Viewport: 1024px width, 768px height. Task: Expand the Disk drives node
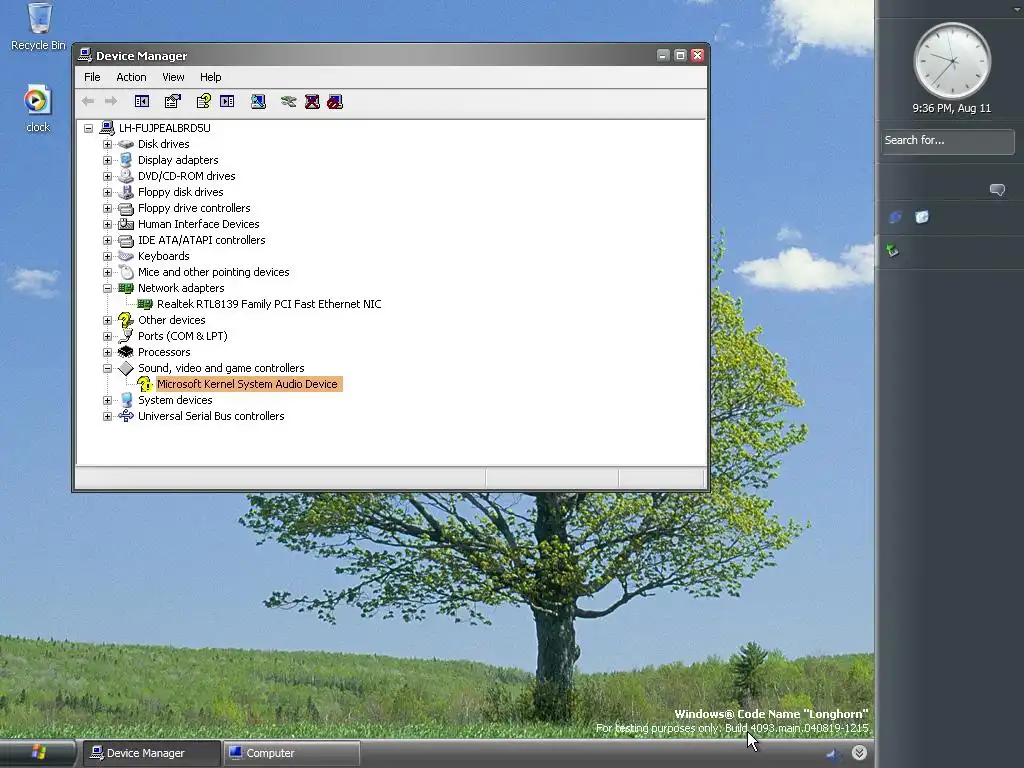point(107,144)
